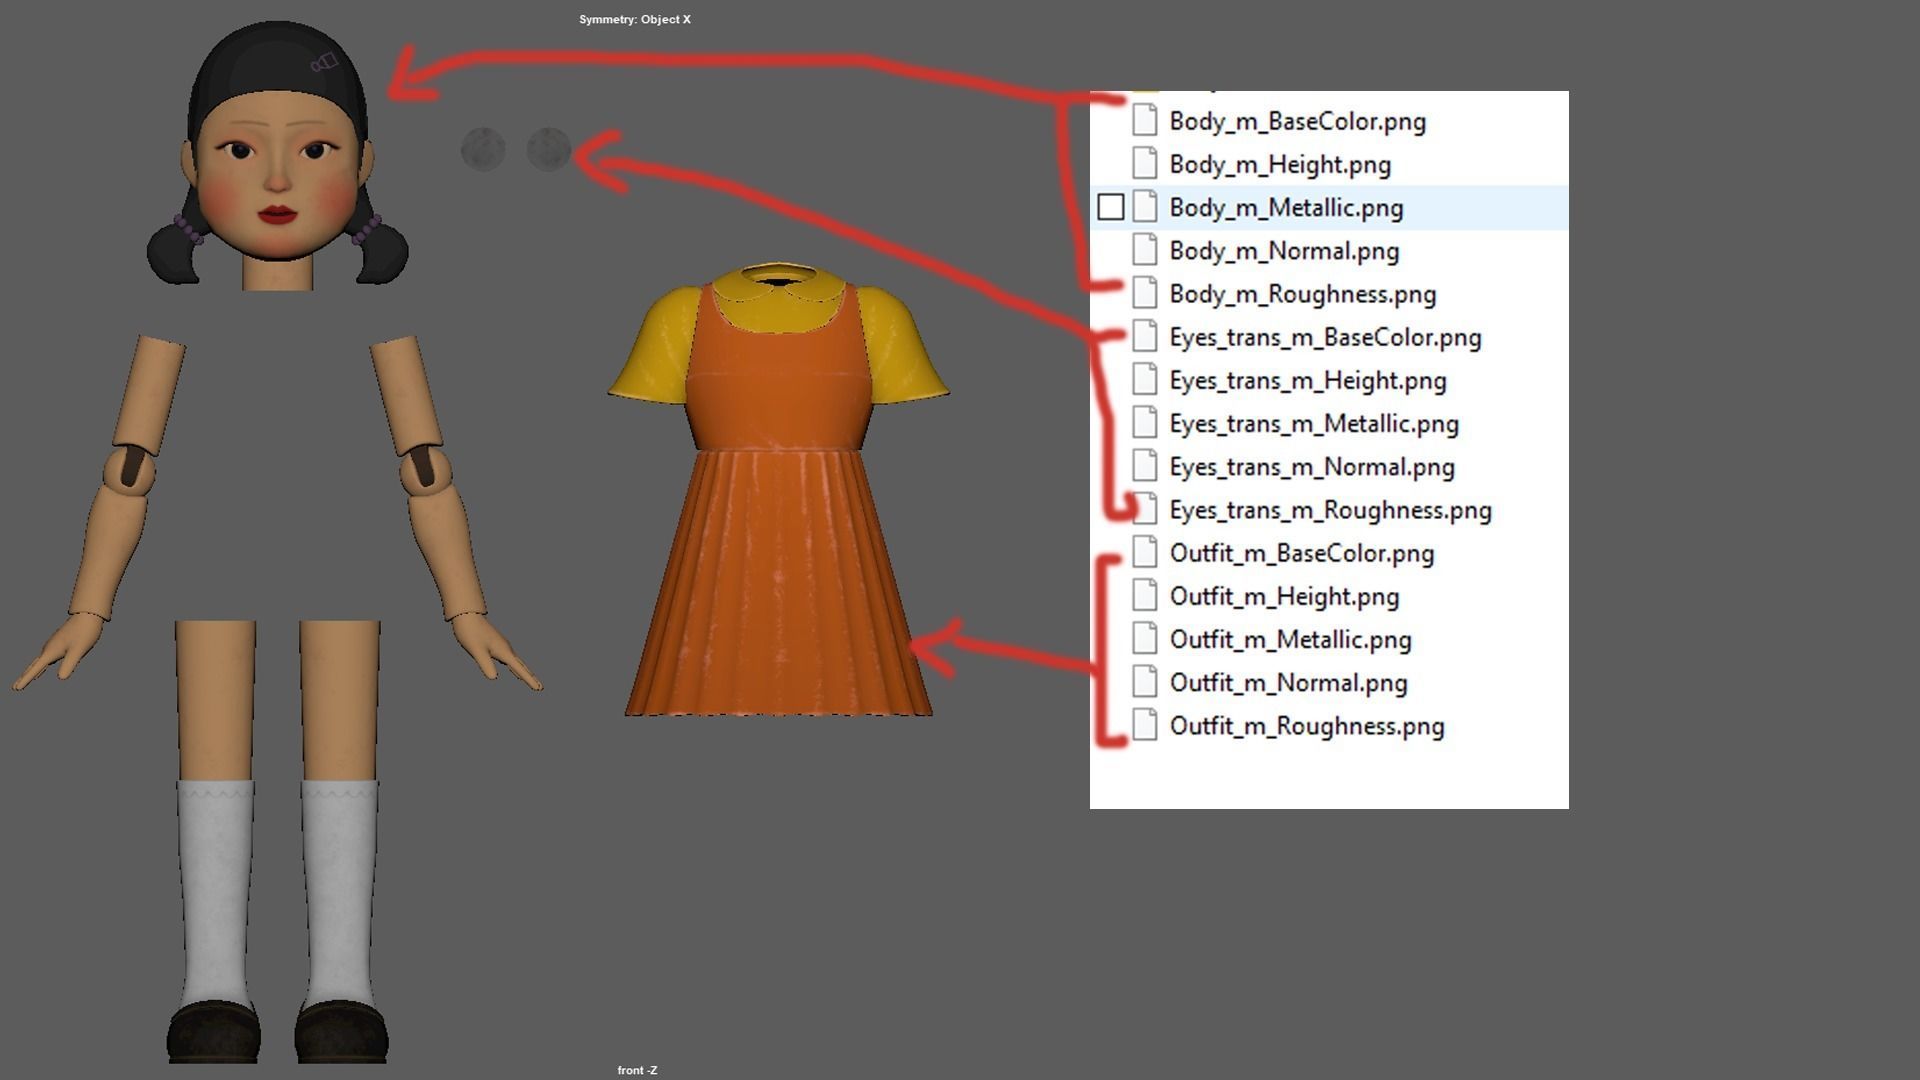Select the Outfit_m_BaseColor.png file name

pyautogui.click(x=1301, y=553)
